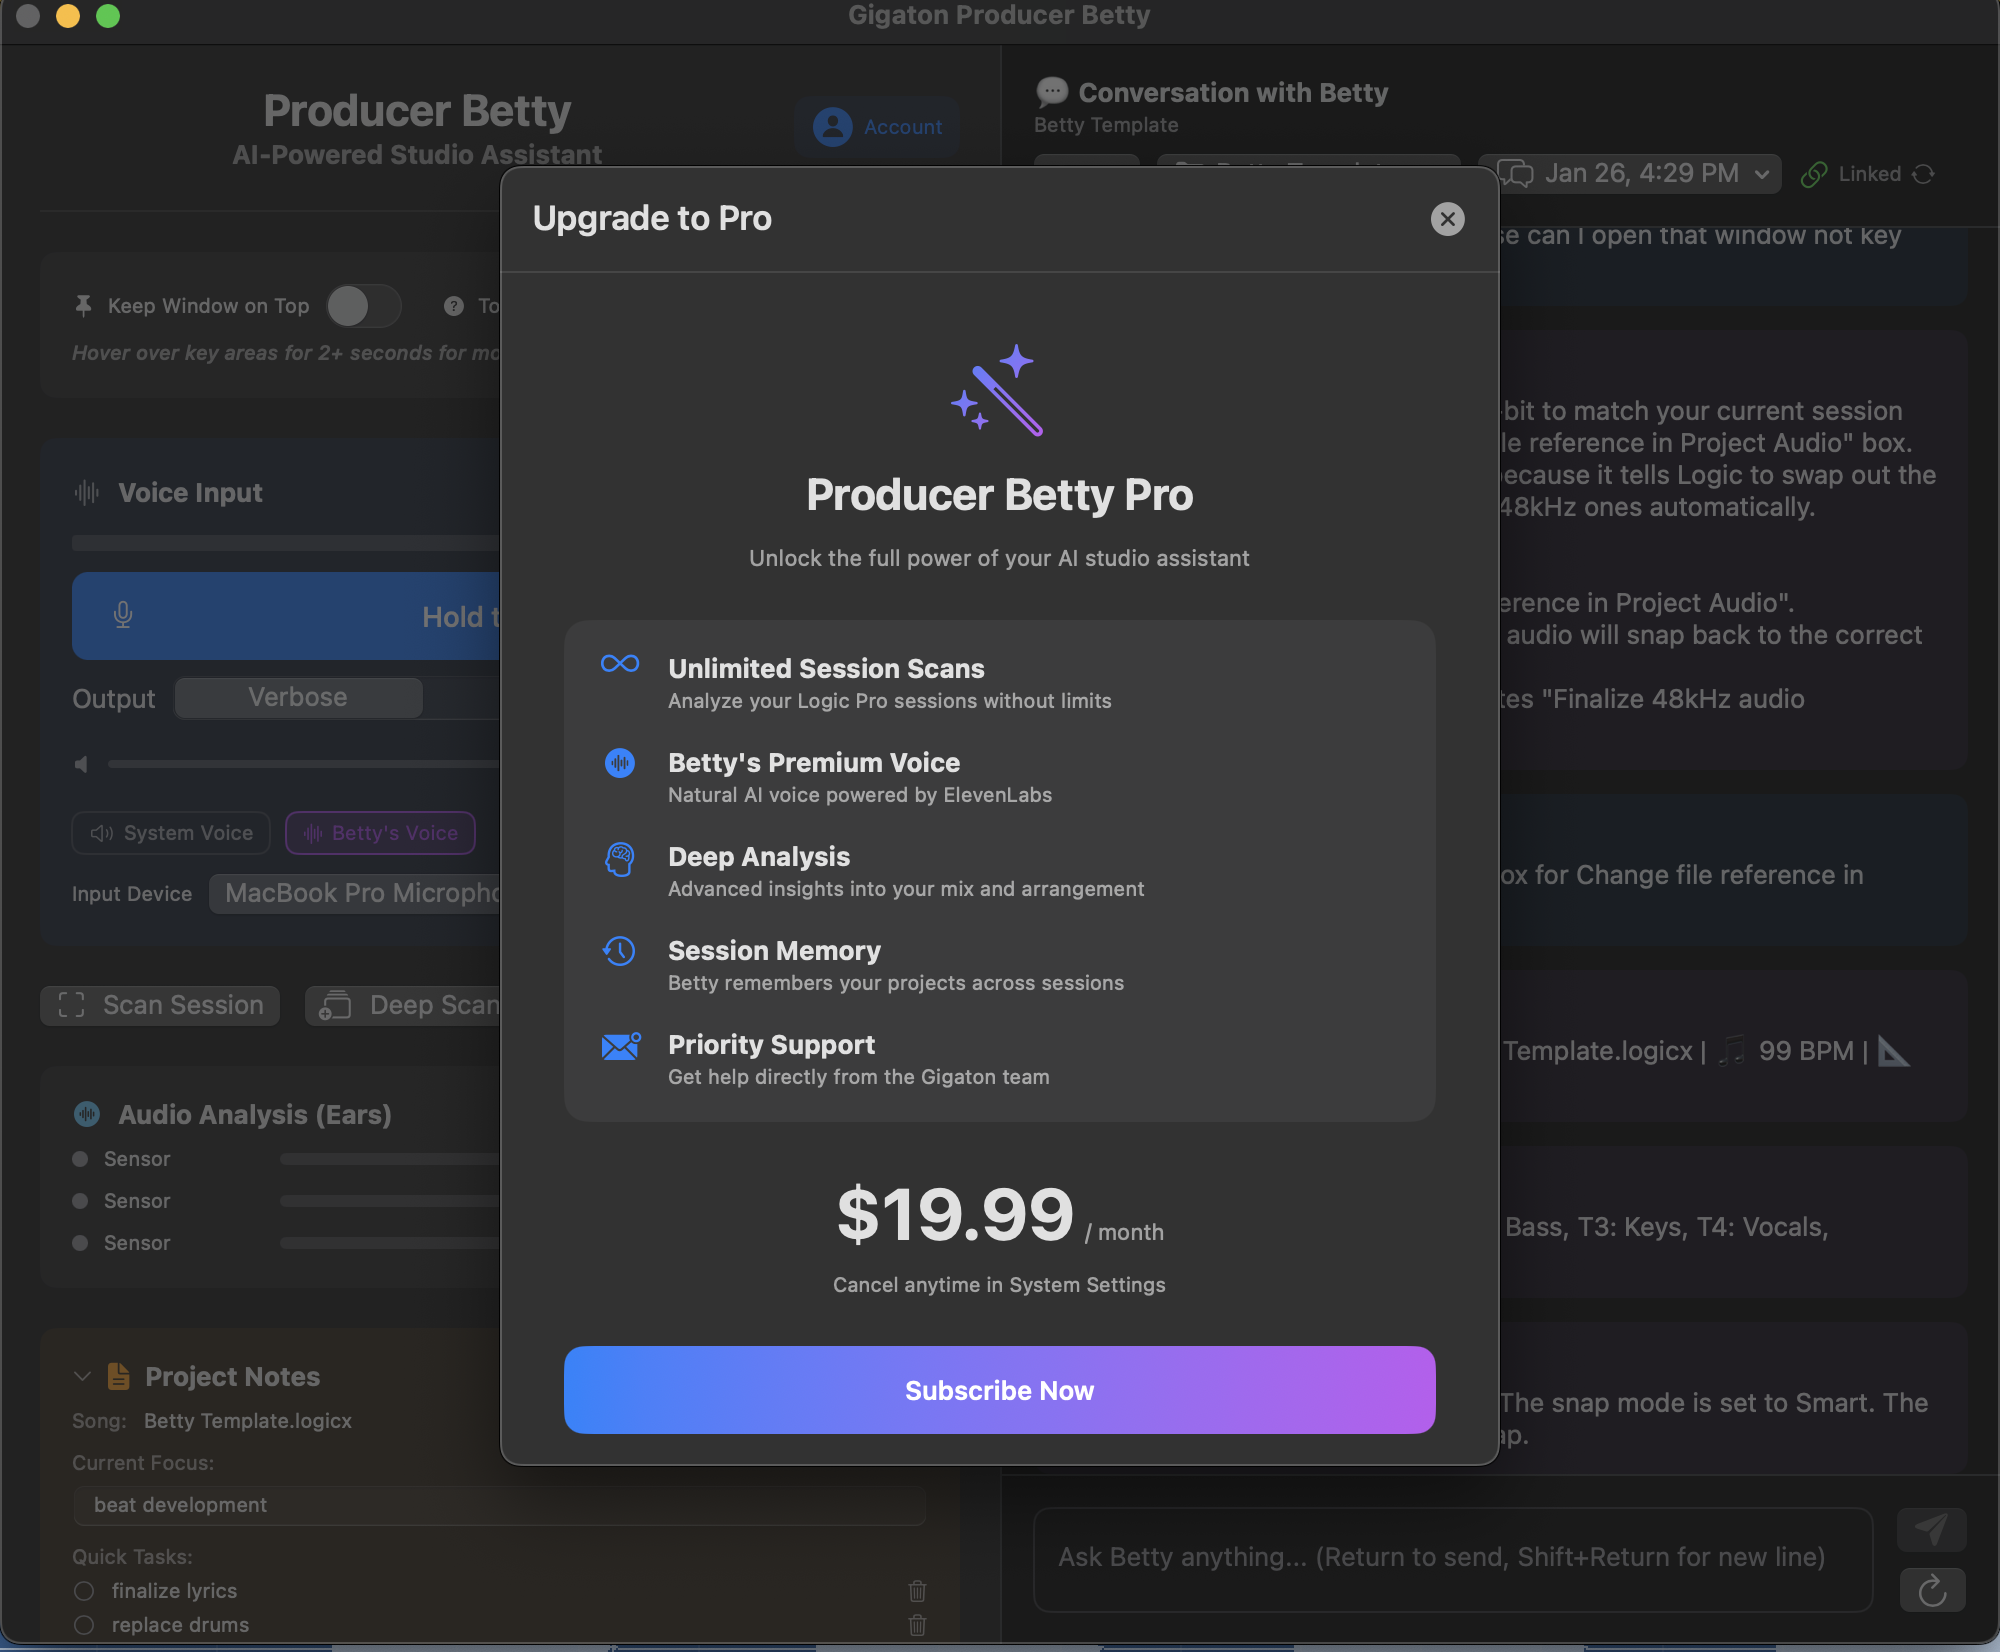2000x1652 pixels.
Task: Open the 'Jan 26, 4:29 PM' conversation dropdown
Action: click(1630, 173)
